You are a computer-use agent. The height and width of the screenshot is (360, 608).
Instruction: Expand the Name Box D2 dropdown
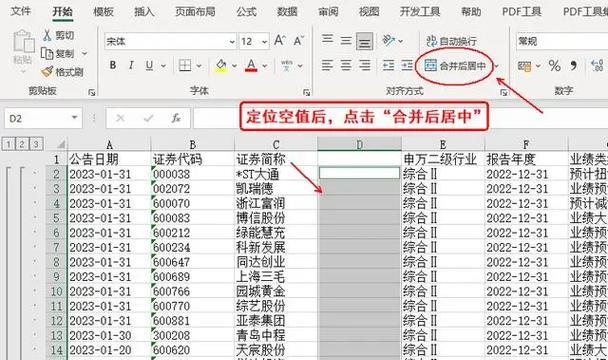[x=74, y=118]
